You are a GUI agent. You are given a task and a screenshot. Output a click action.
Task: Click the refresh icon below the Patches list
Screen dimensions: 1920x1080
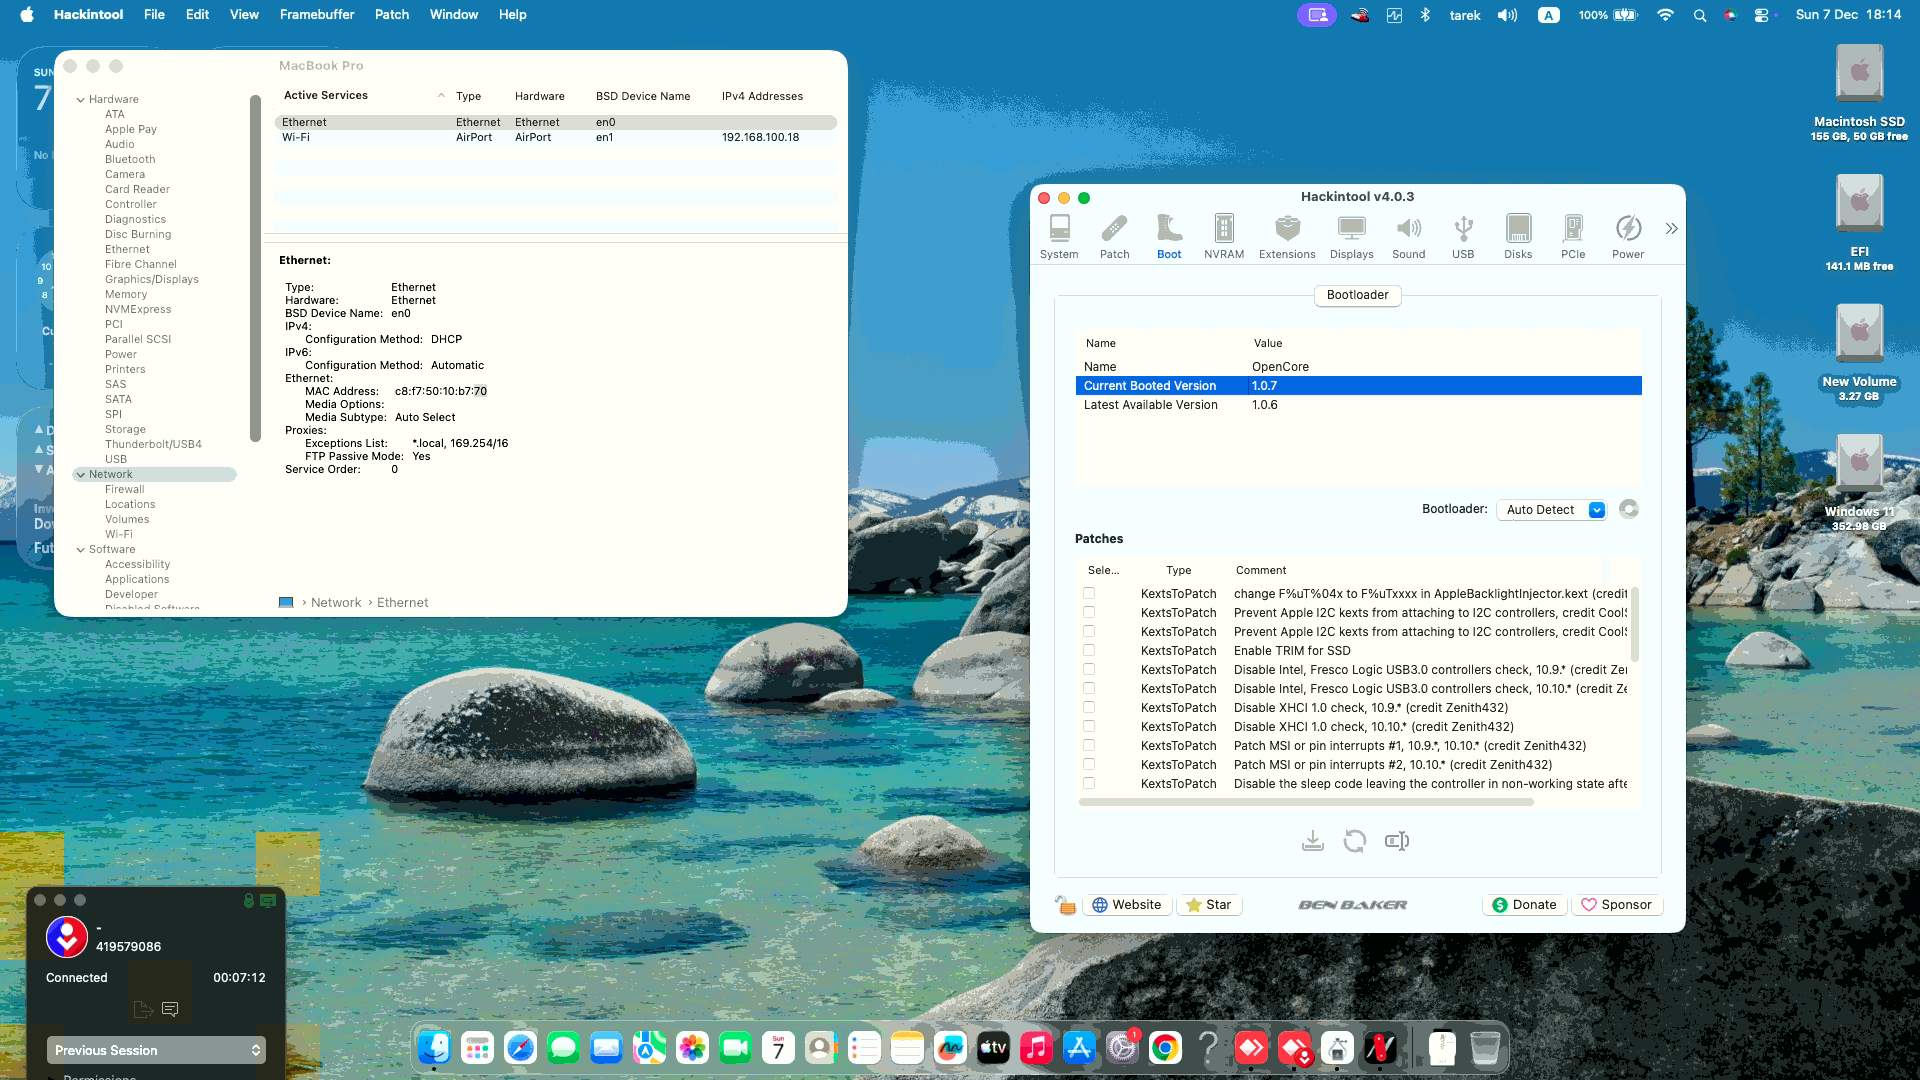pos(1355,841)
